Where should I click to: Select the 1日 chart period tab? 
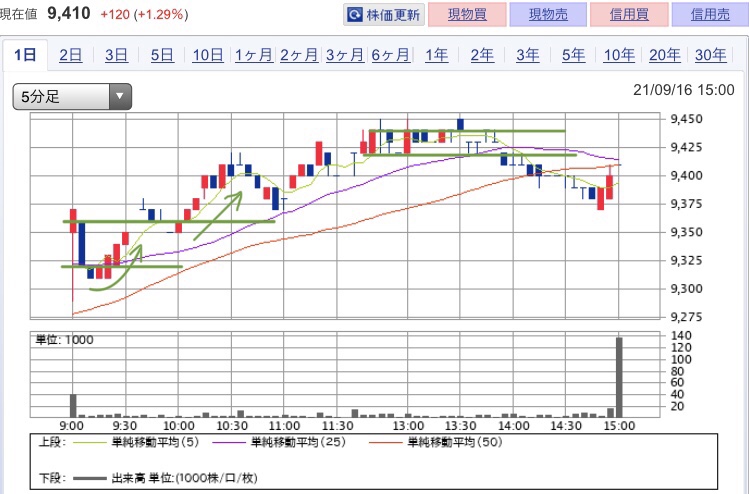point(25,55)
